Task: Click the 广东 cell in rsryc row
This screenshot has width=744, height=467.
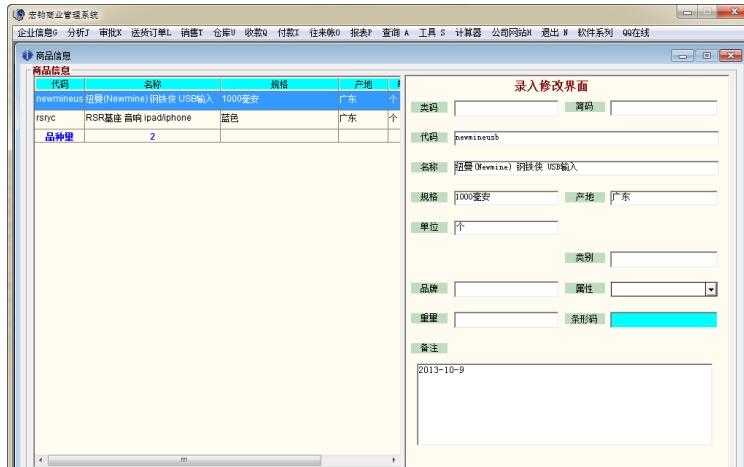Action: pyautogui.click(x=363, y=118)
